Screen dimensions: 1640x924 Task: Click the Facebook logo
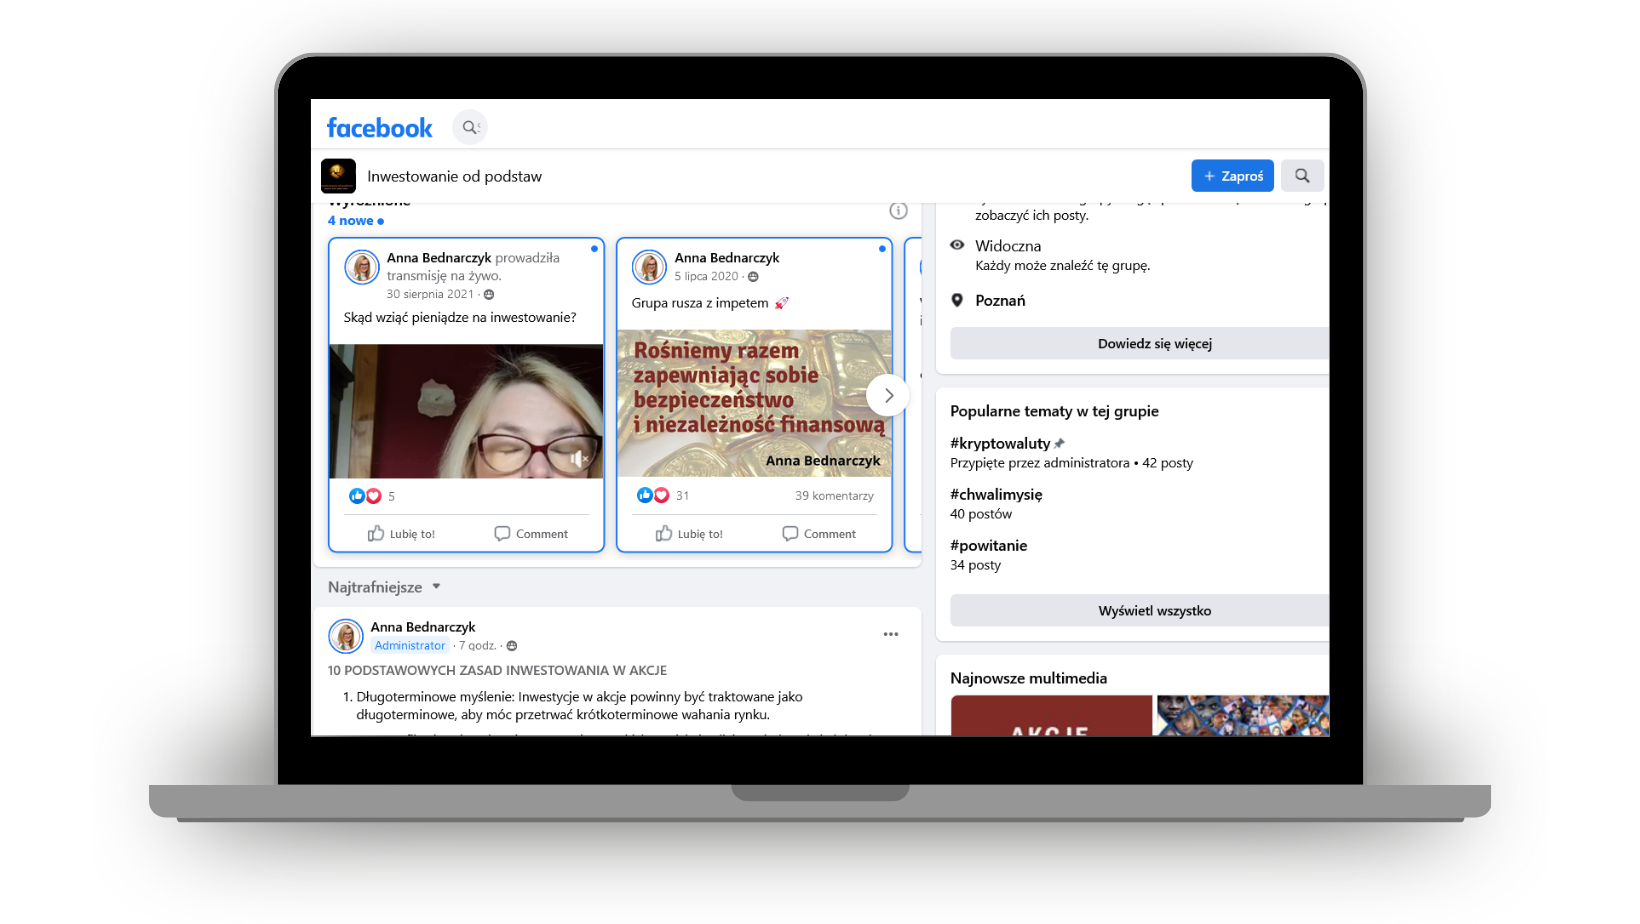(379, 128)
